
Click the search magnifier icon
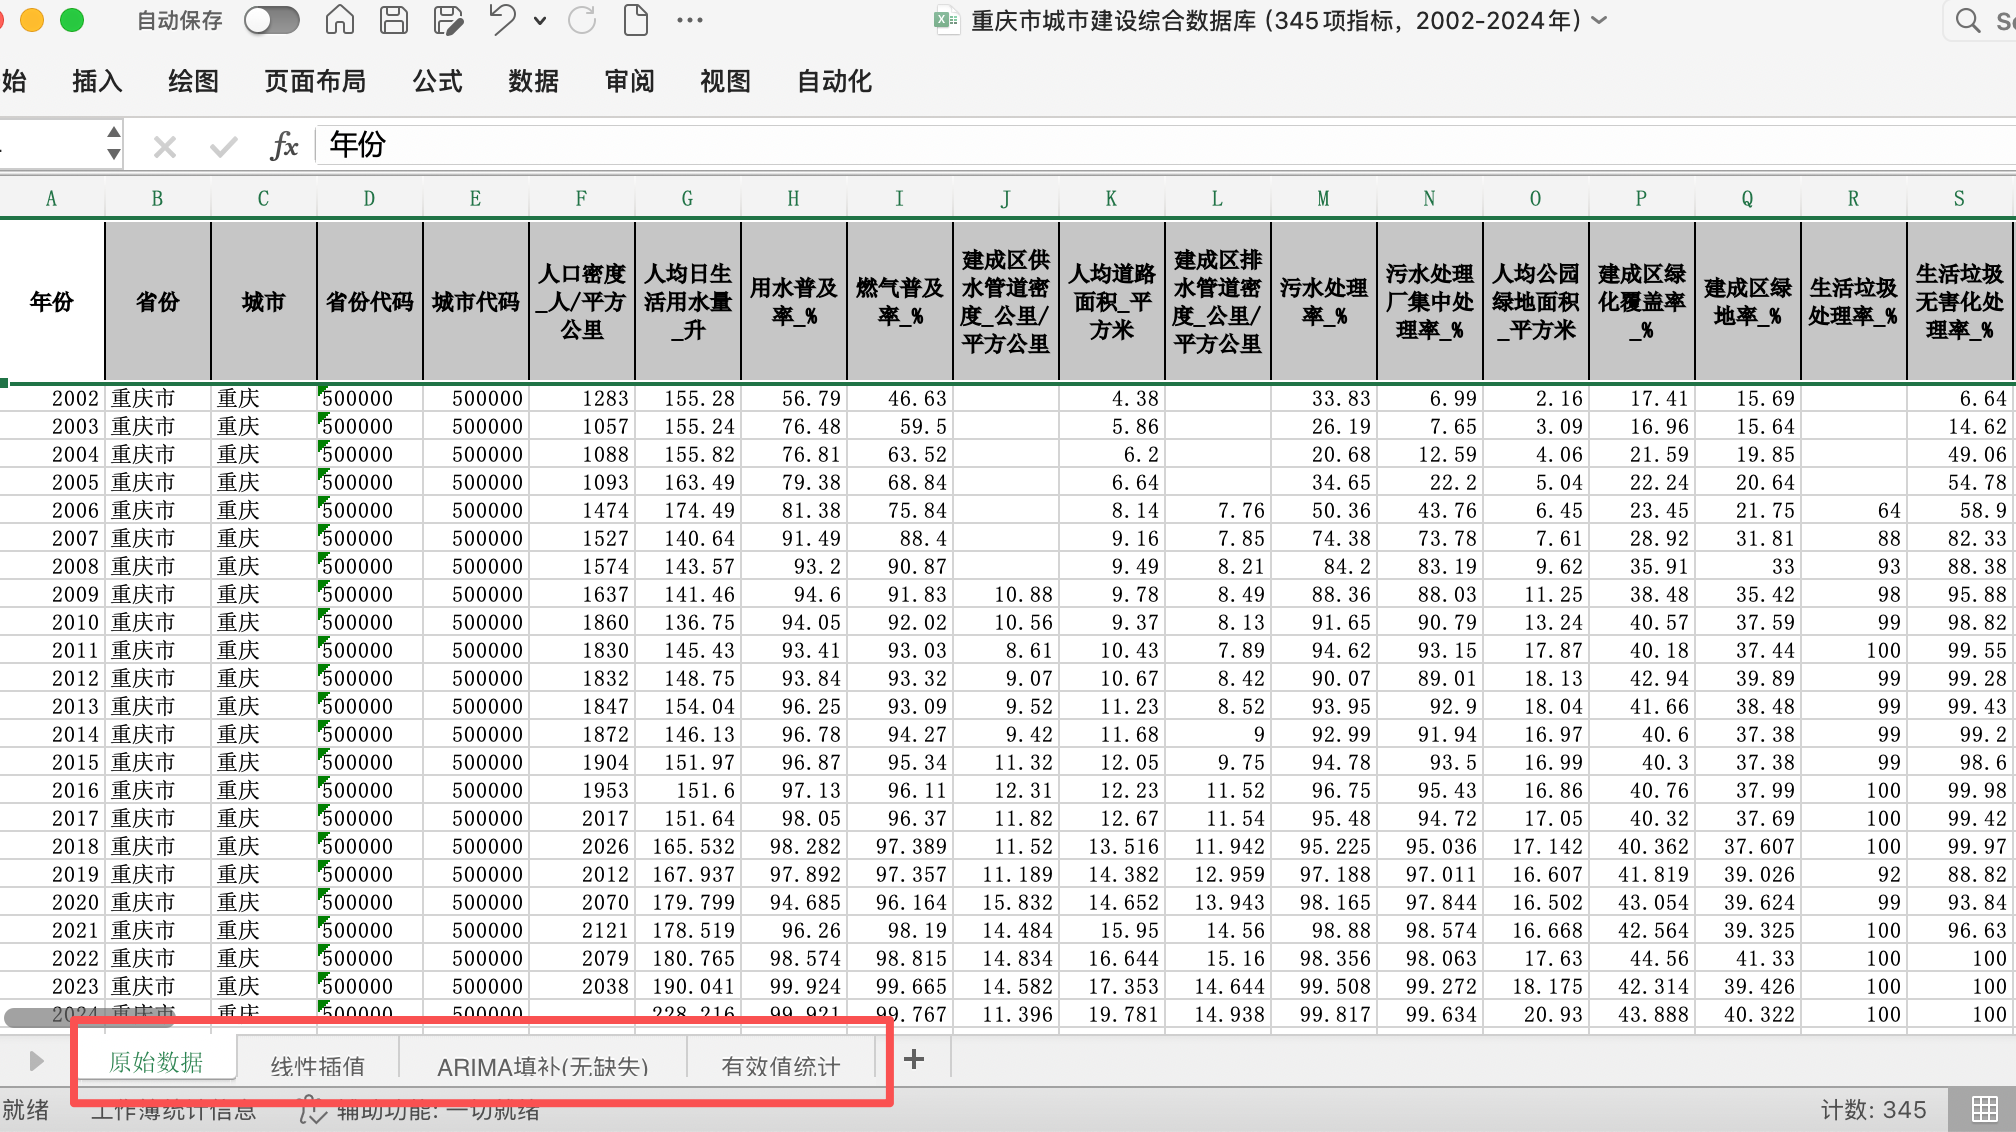coord(1967,20)
